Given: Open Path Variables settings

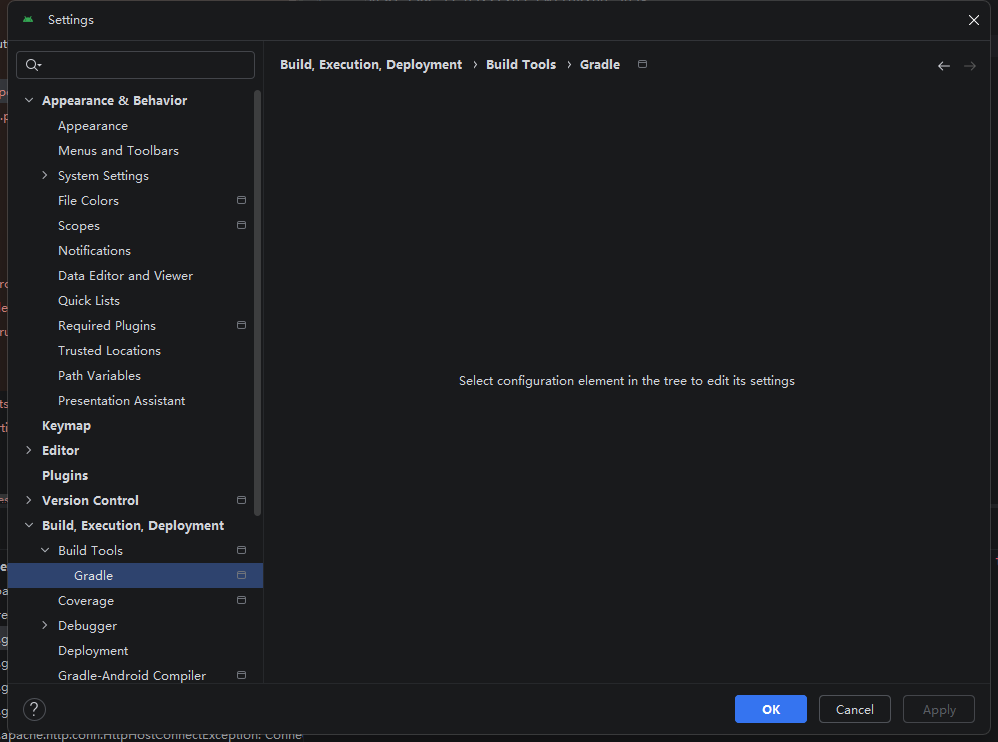Looking at the screenshot, I should tap(99, 375).
